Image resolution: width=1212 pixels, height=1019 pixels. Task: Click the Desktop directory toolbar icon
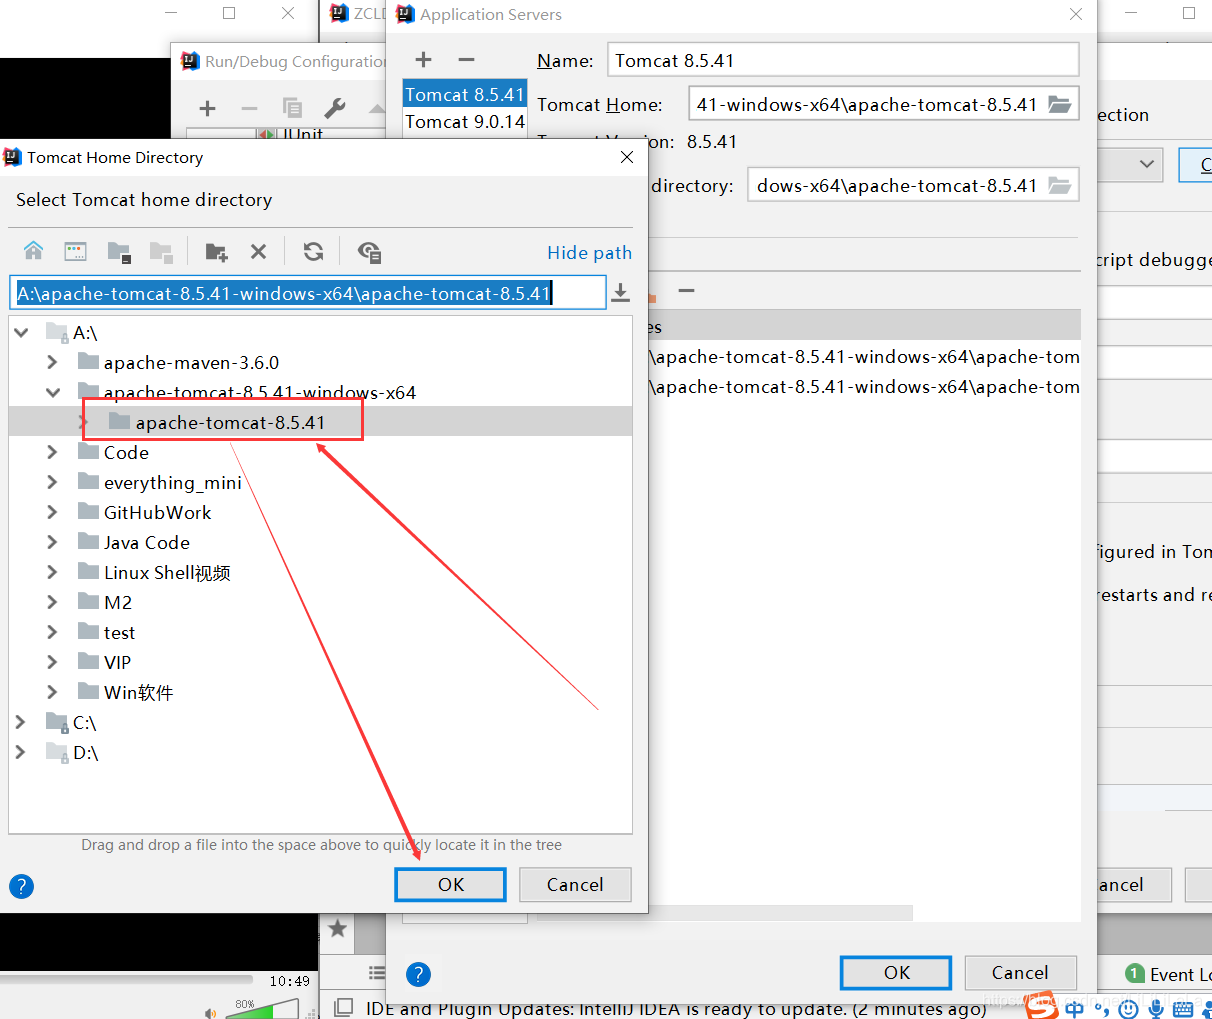[x=76, y=251]
